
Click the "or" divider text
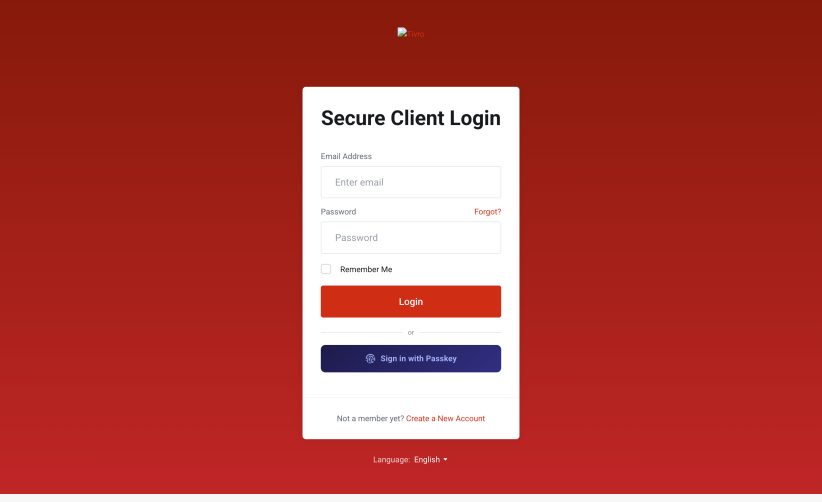coord(411,332)
